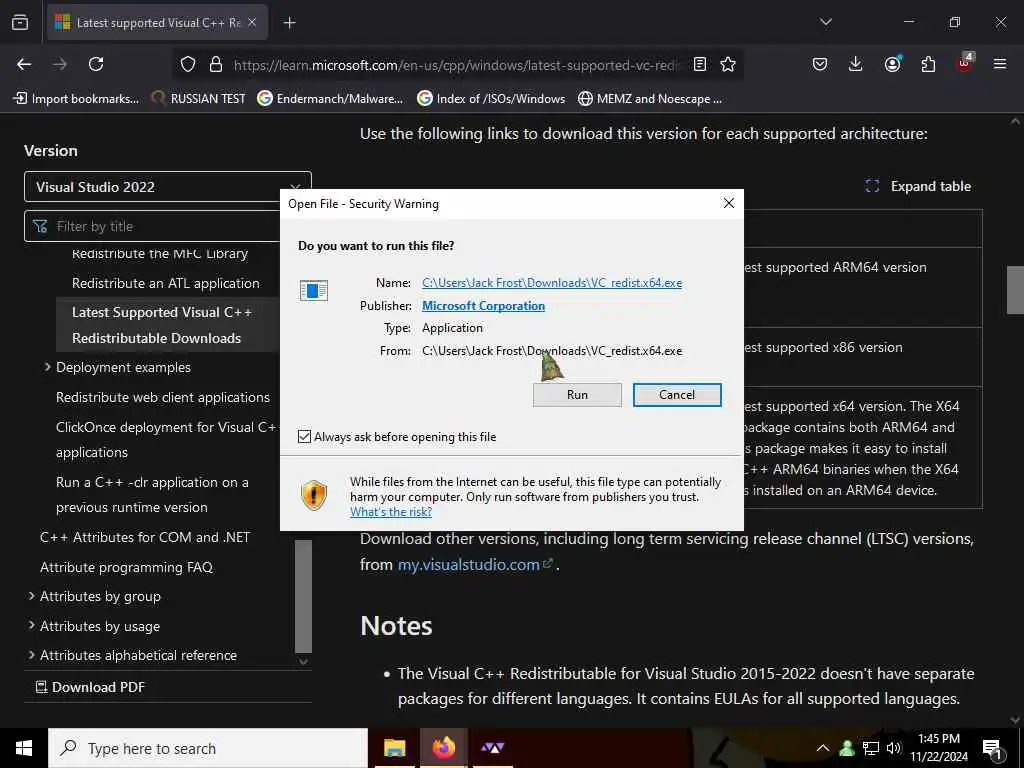Click Firefox View icon in tab strip
This screenshot has height=768, width=1024.
click(20, 22)
